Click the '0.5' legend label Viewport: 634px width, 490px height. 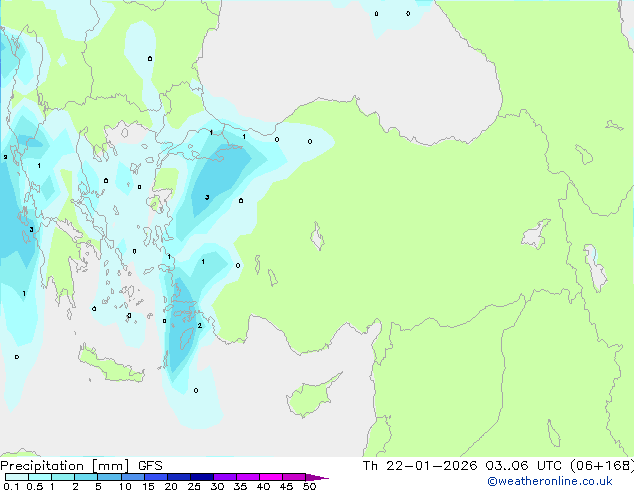click(x=35, y=486)
